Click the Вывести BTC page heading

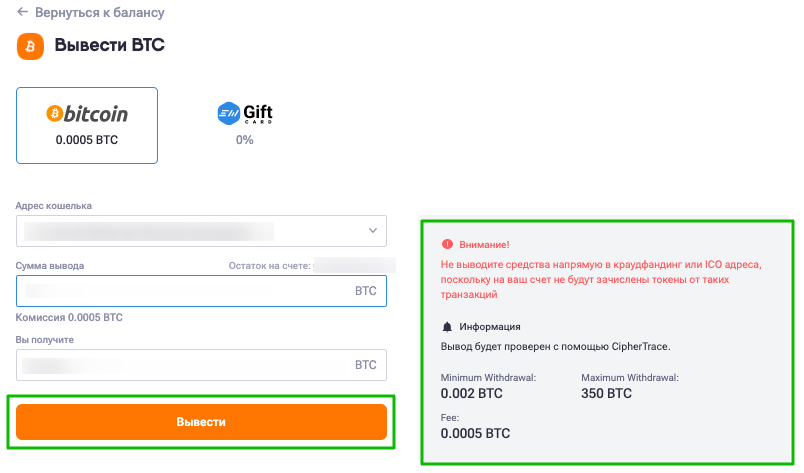[109, 45]
